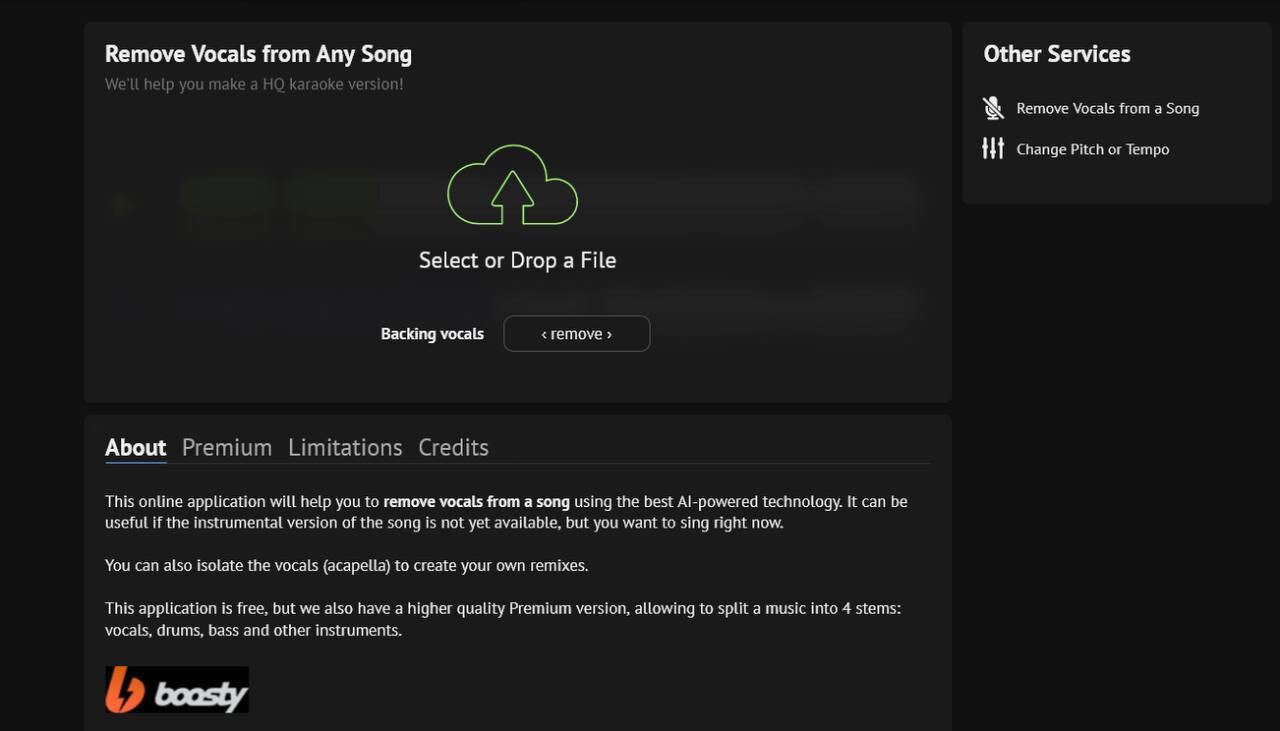Click the HQ karaoke version subtitle
The height and width of the screenshot is (731, 1280).
(x=254, y=84)
